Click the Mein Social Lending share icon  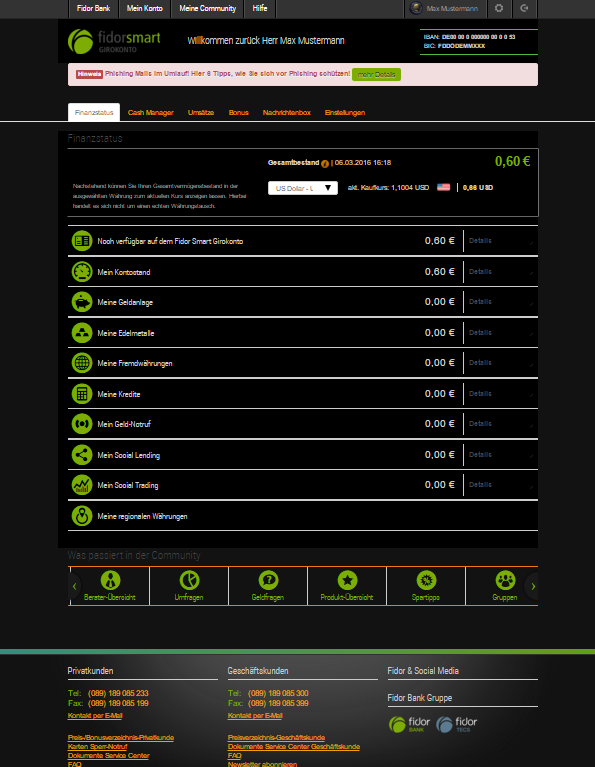pos(82,455)
